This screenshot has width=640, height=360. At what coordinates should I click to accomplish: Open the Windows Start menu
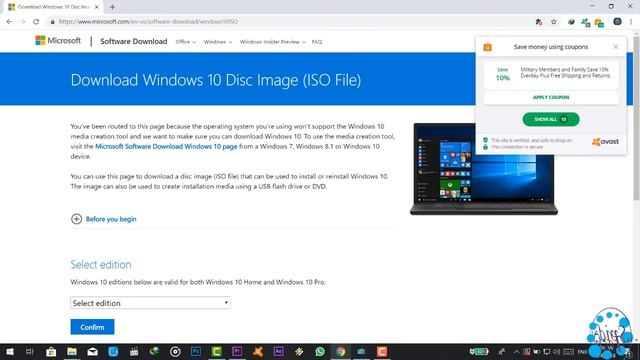pos(10,351)
